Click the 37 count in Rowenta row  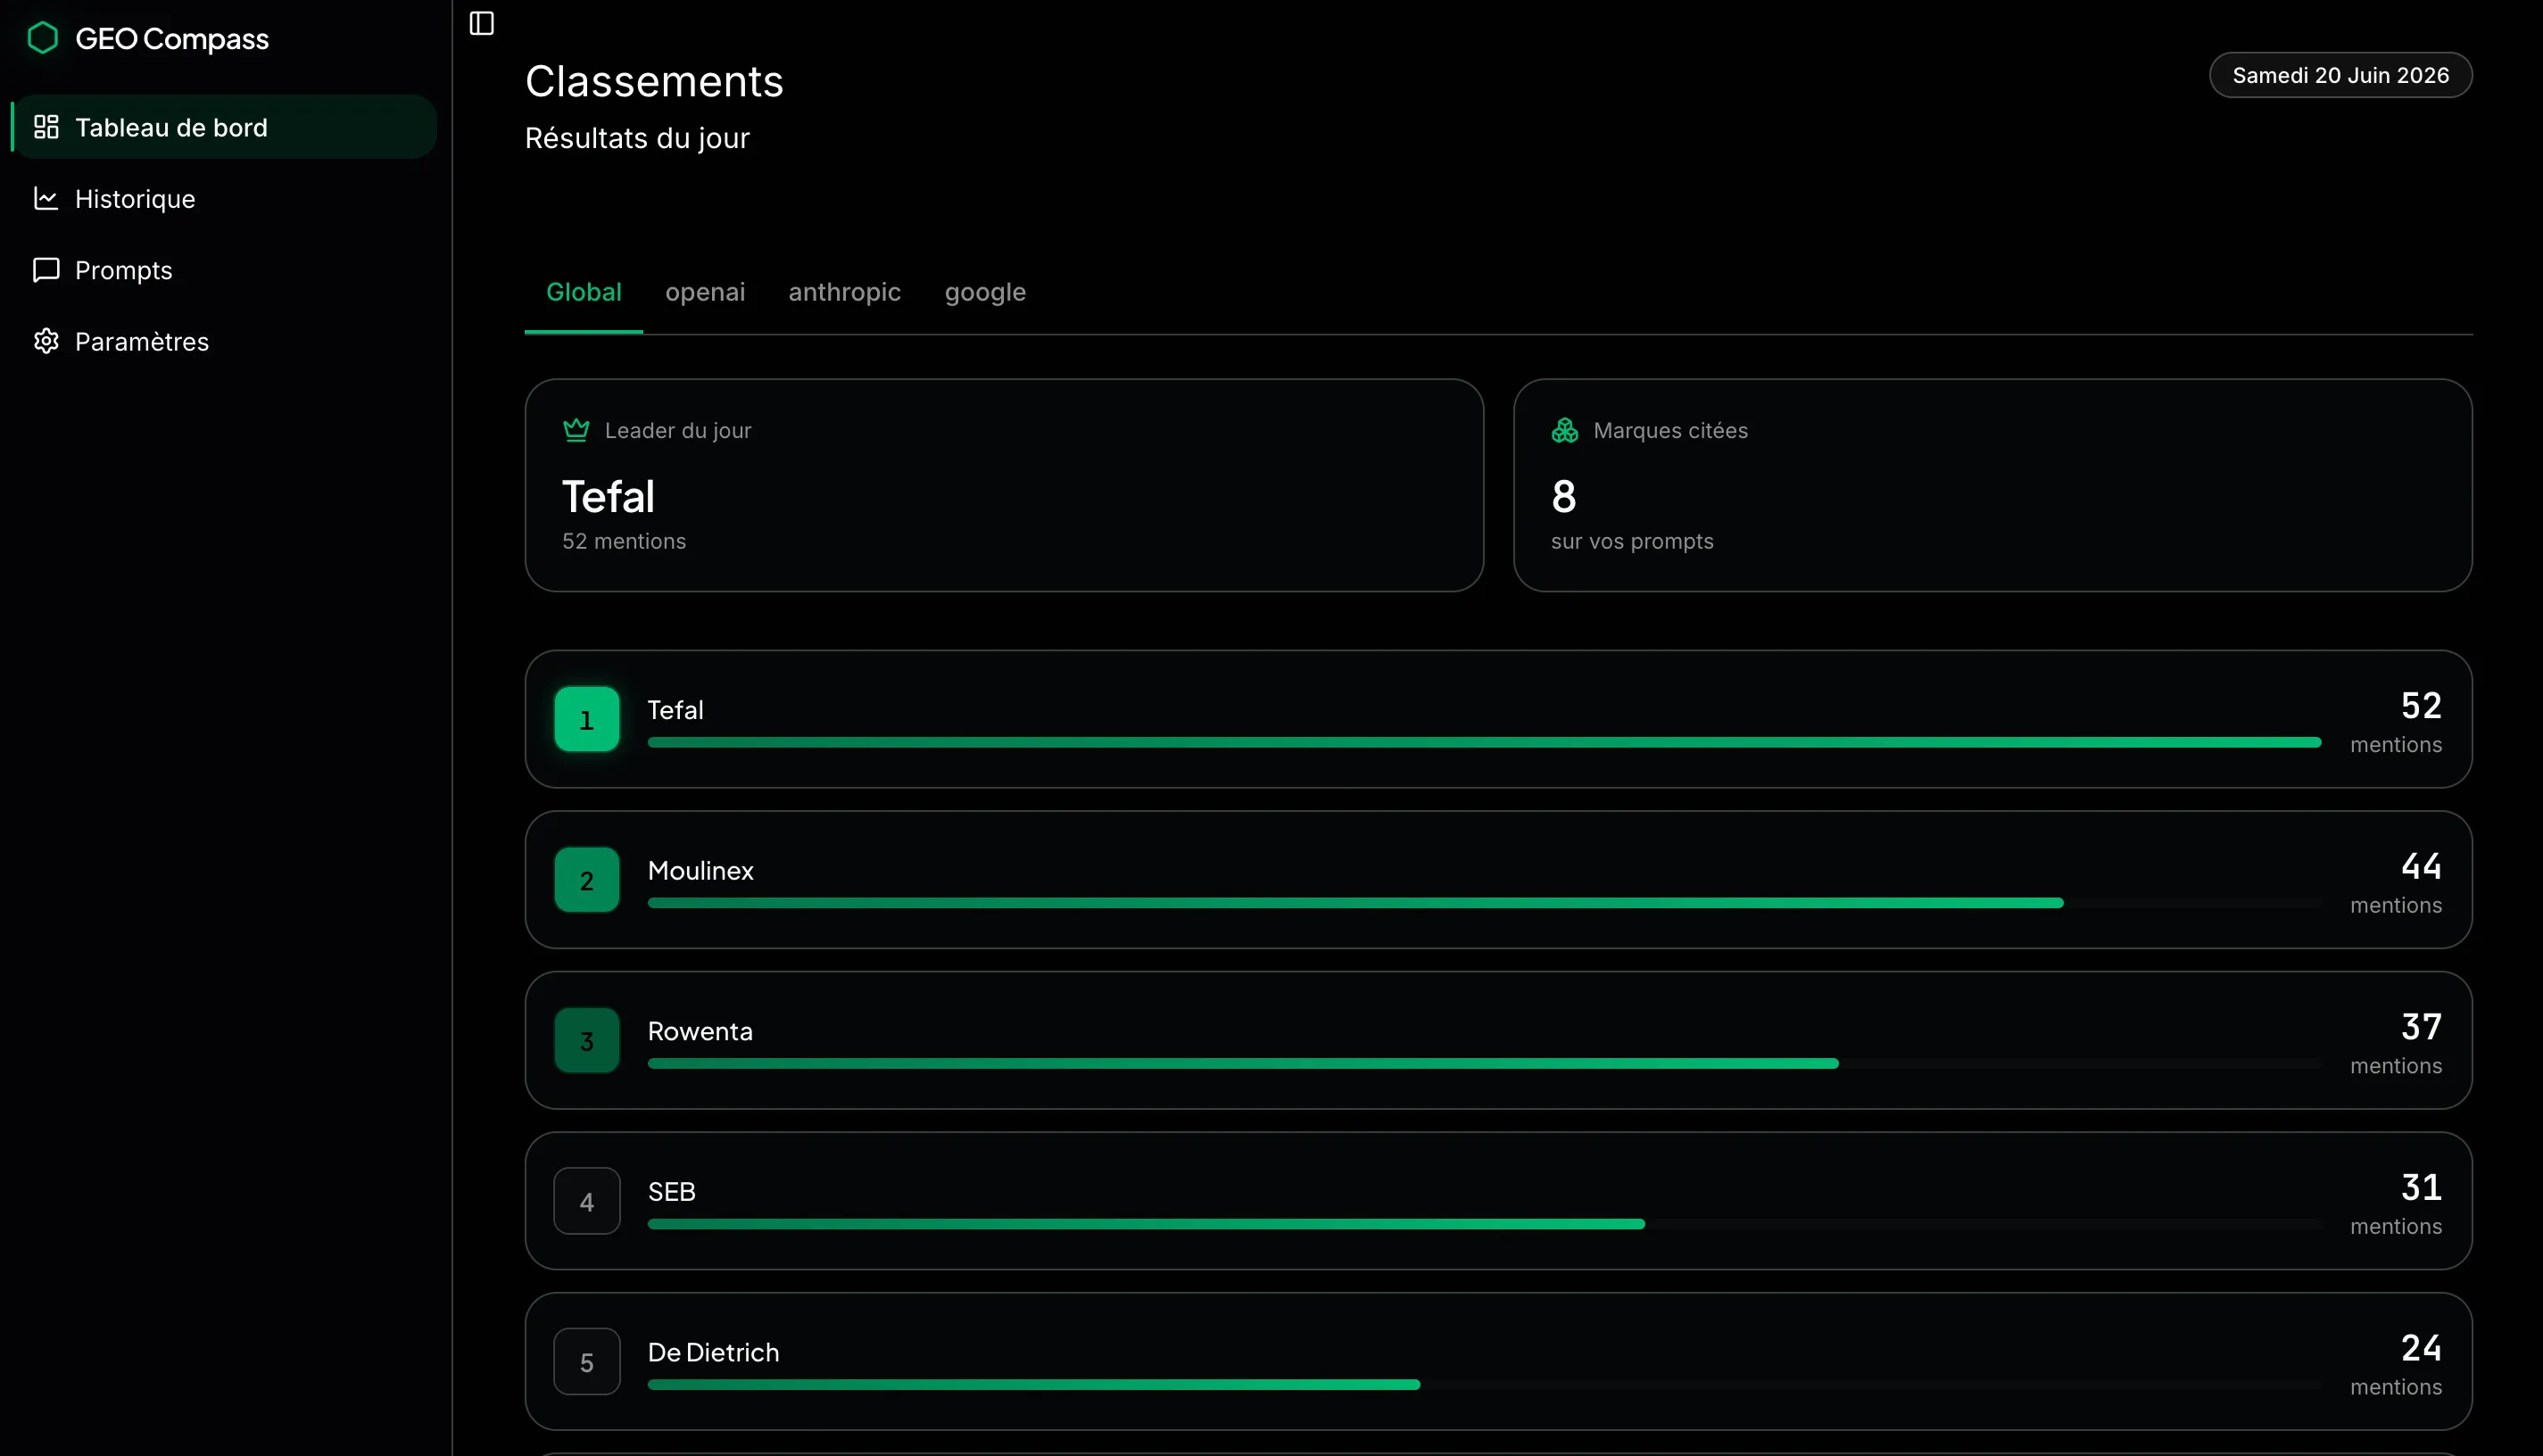coord(2421,1026)
